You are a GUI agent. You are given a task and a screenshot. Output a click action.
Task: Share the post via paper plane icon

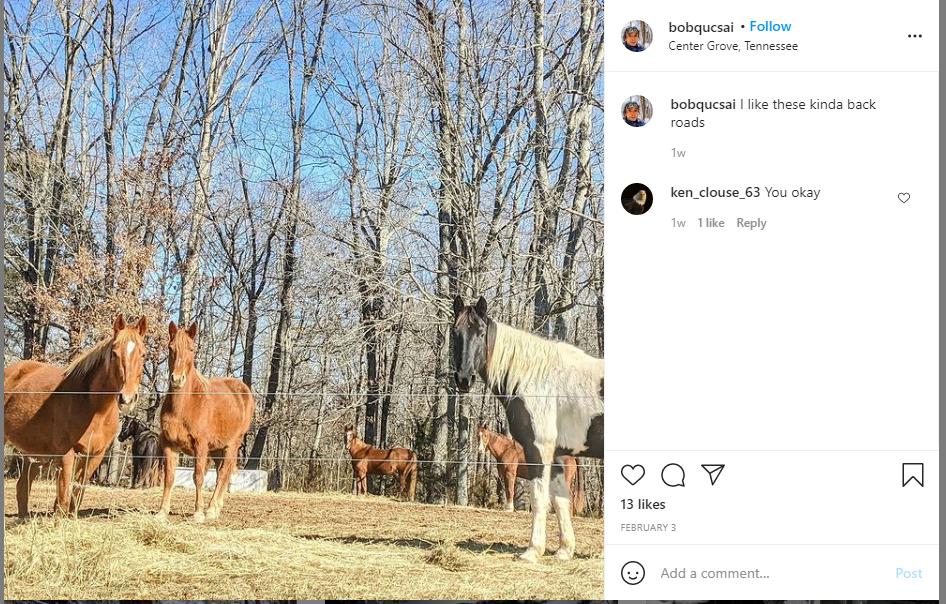[712, 475]
